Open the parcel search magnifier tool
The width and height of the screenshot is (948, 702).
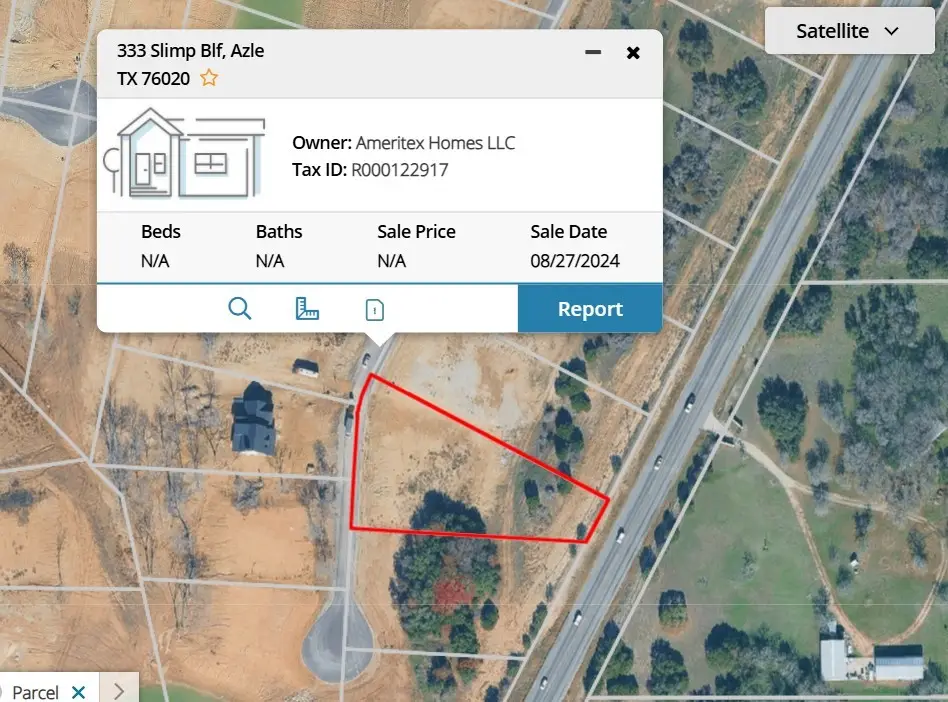240,308
